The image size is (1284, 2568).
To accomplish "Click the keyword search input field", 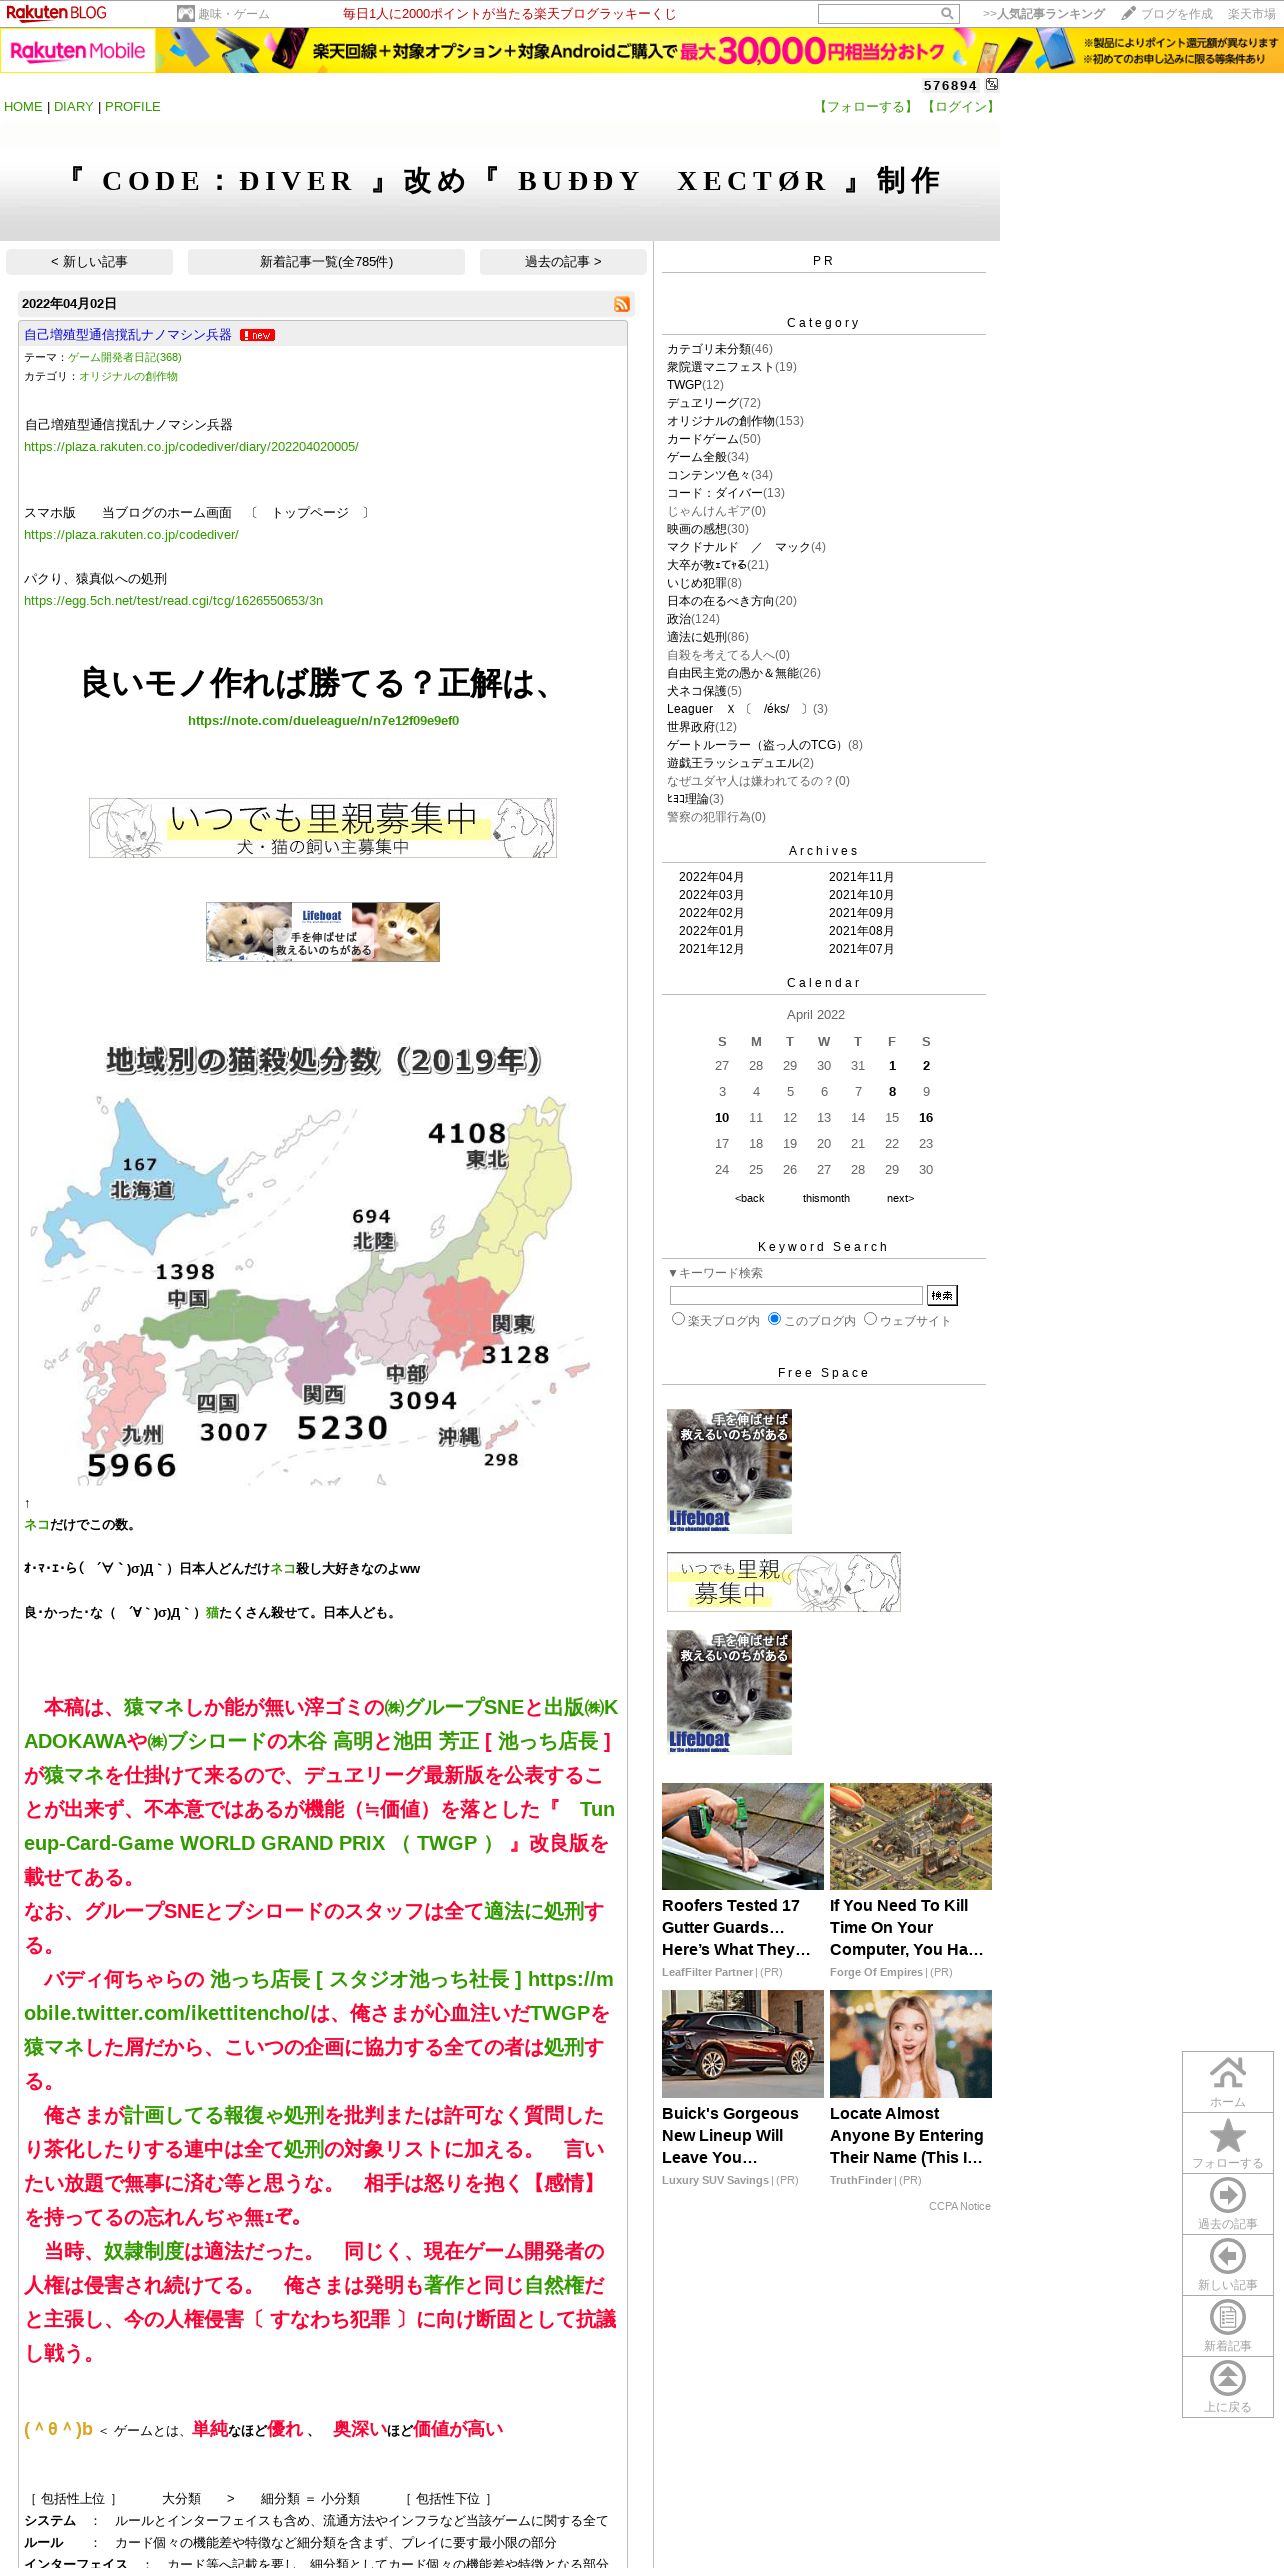I will 796,1295.
